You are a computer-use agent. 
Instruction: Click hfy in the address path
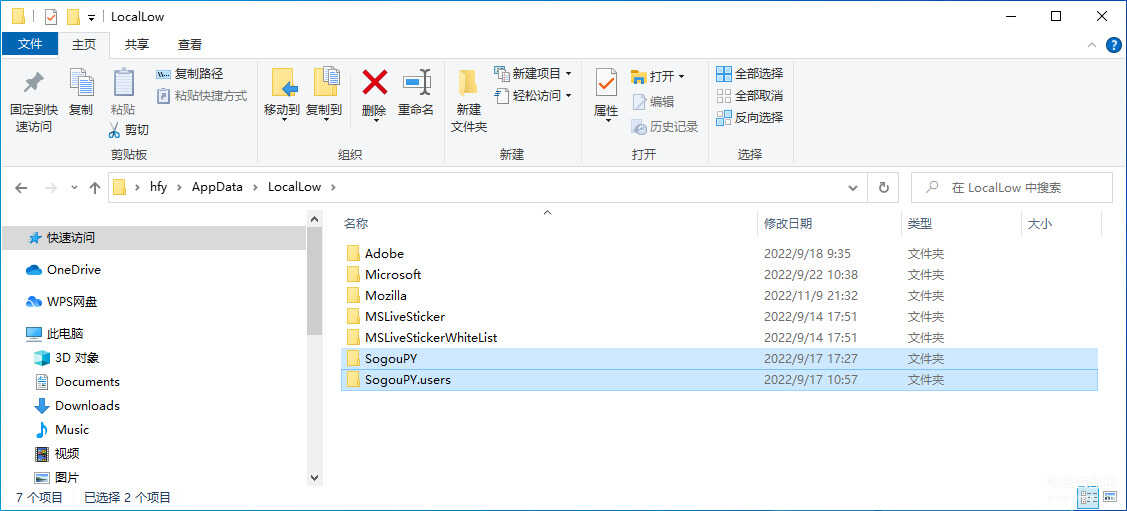158,188
